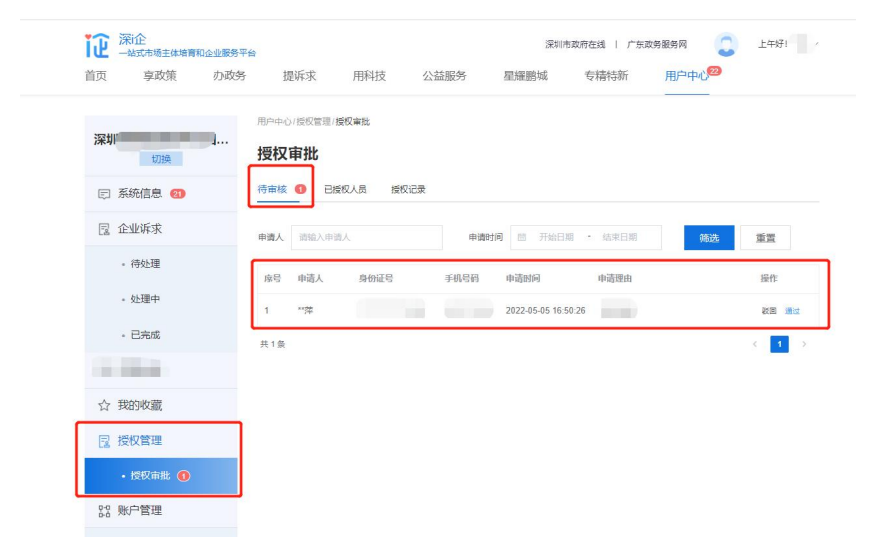Viewport: 873px width, 560px height.
Task: Click the 申请人 input field
Action: [367, 237]
